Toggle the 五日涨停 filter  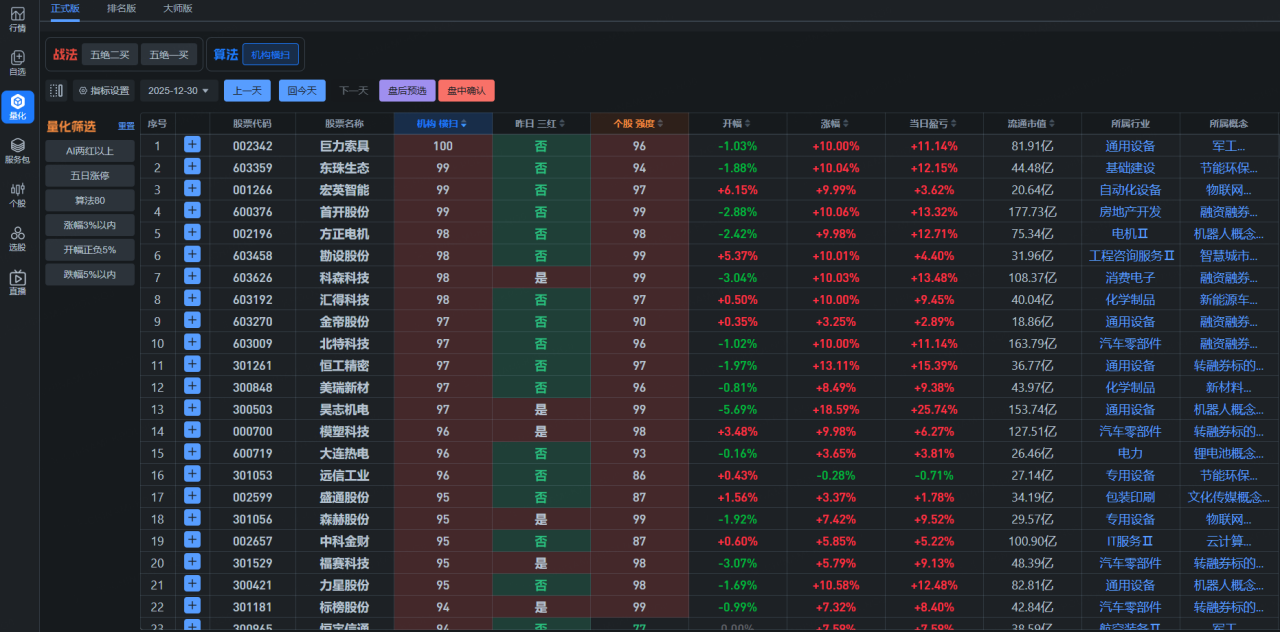click(x=89, y=175)
